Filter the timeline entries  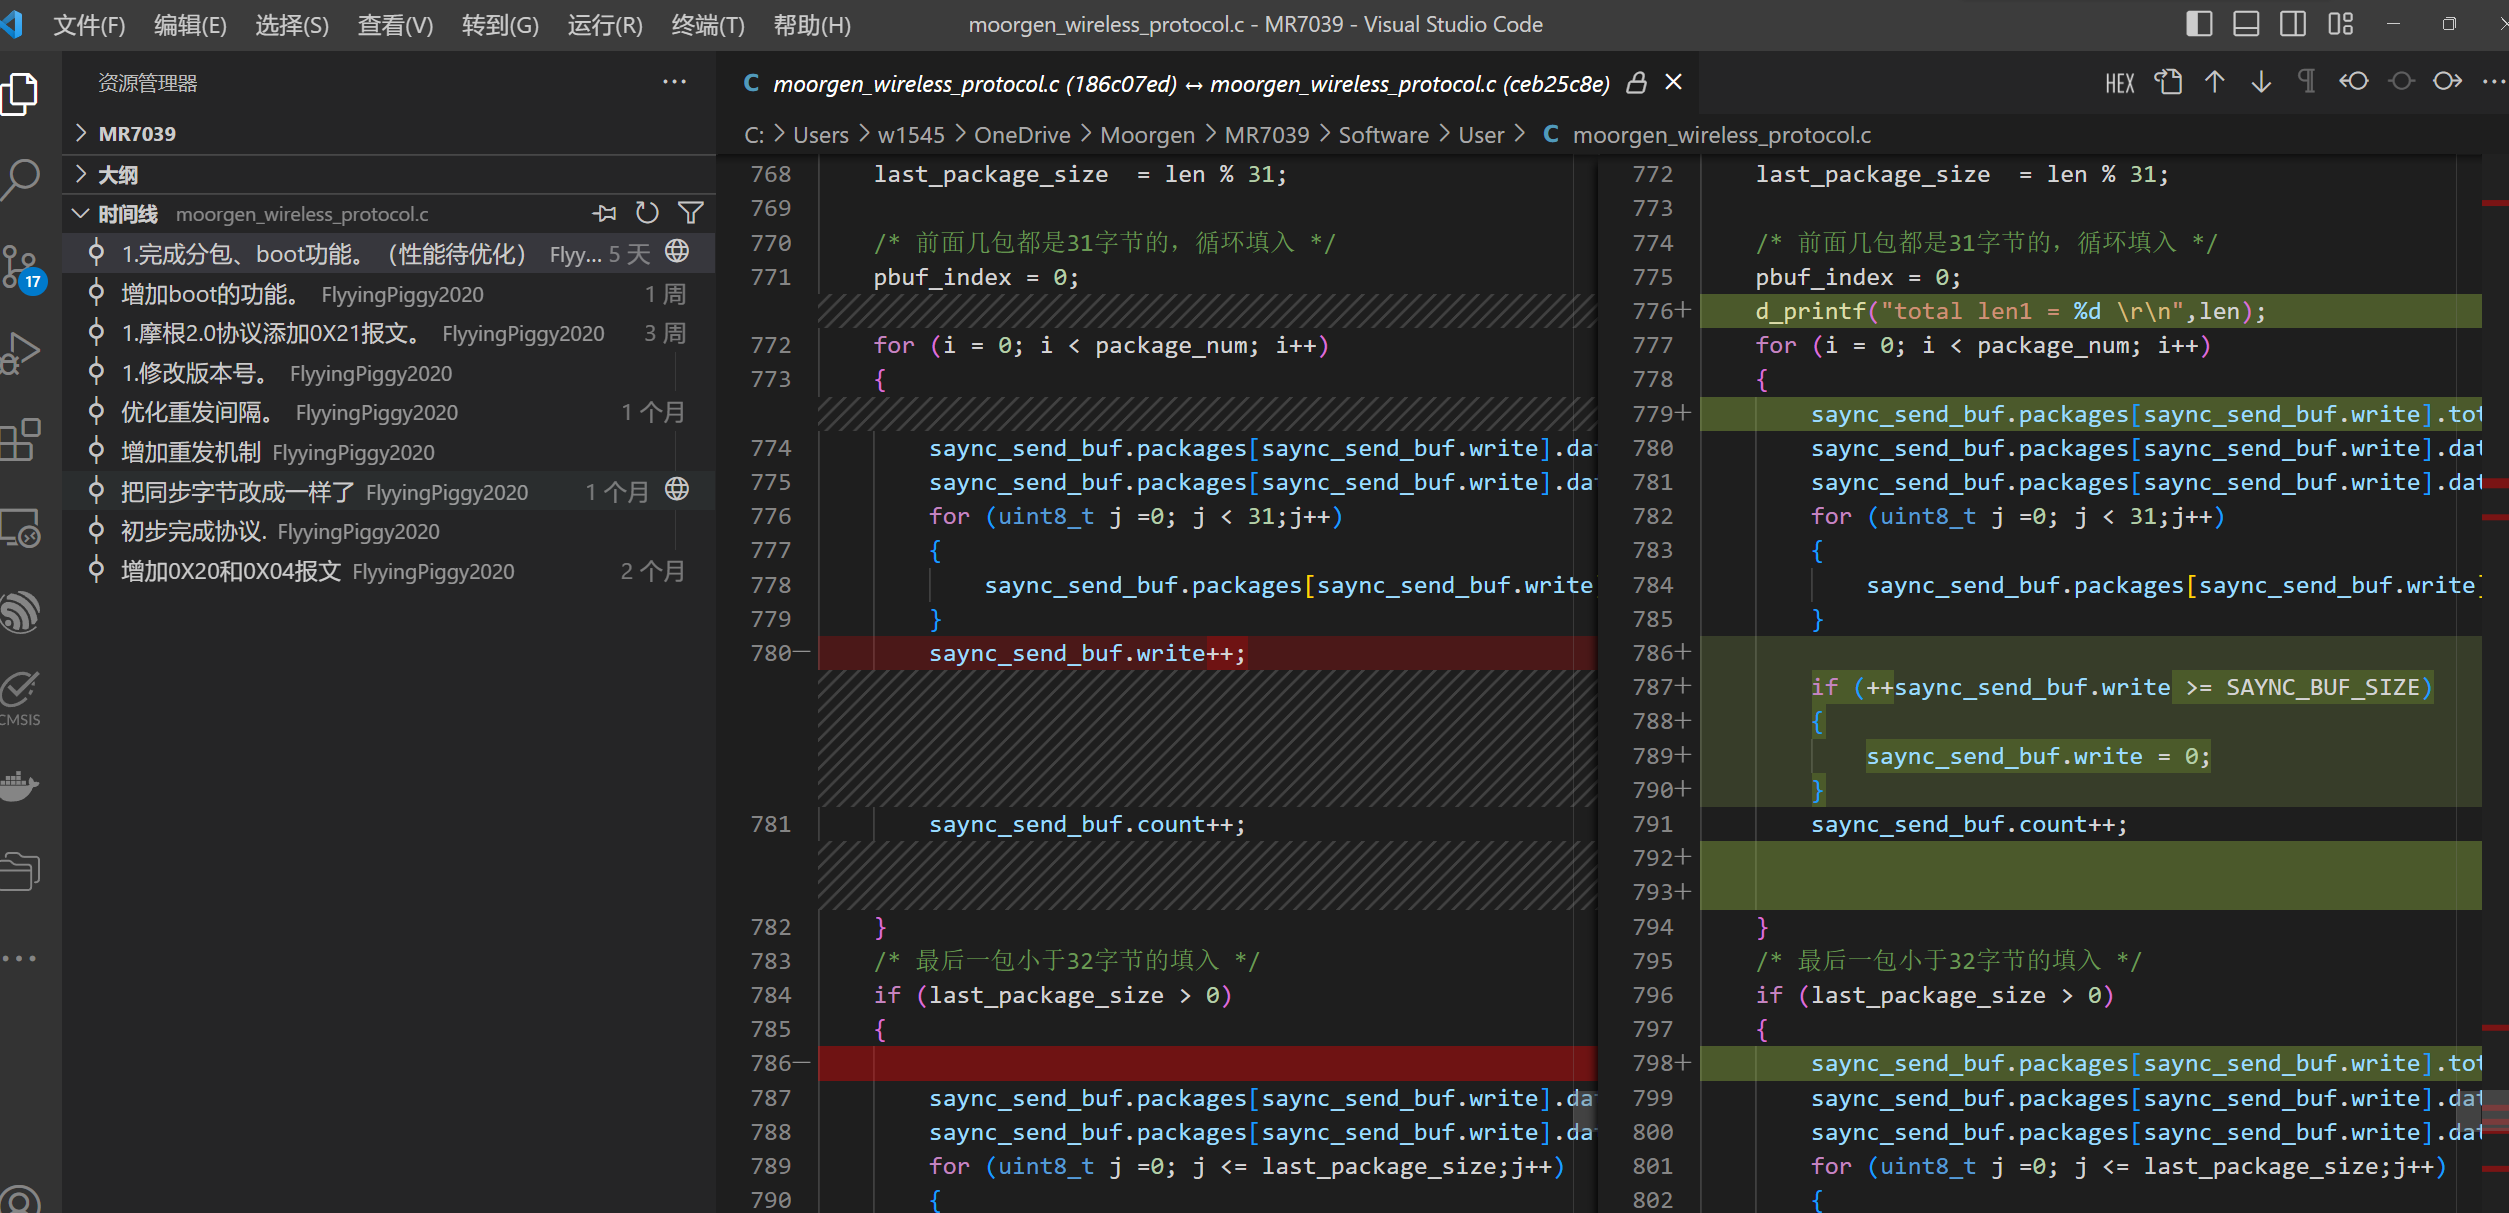691,213
